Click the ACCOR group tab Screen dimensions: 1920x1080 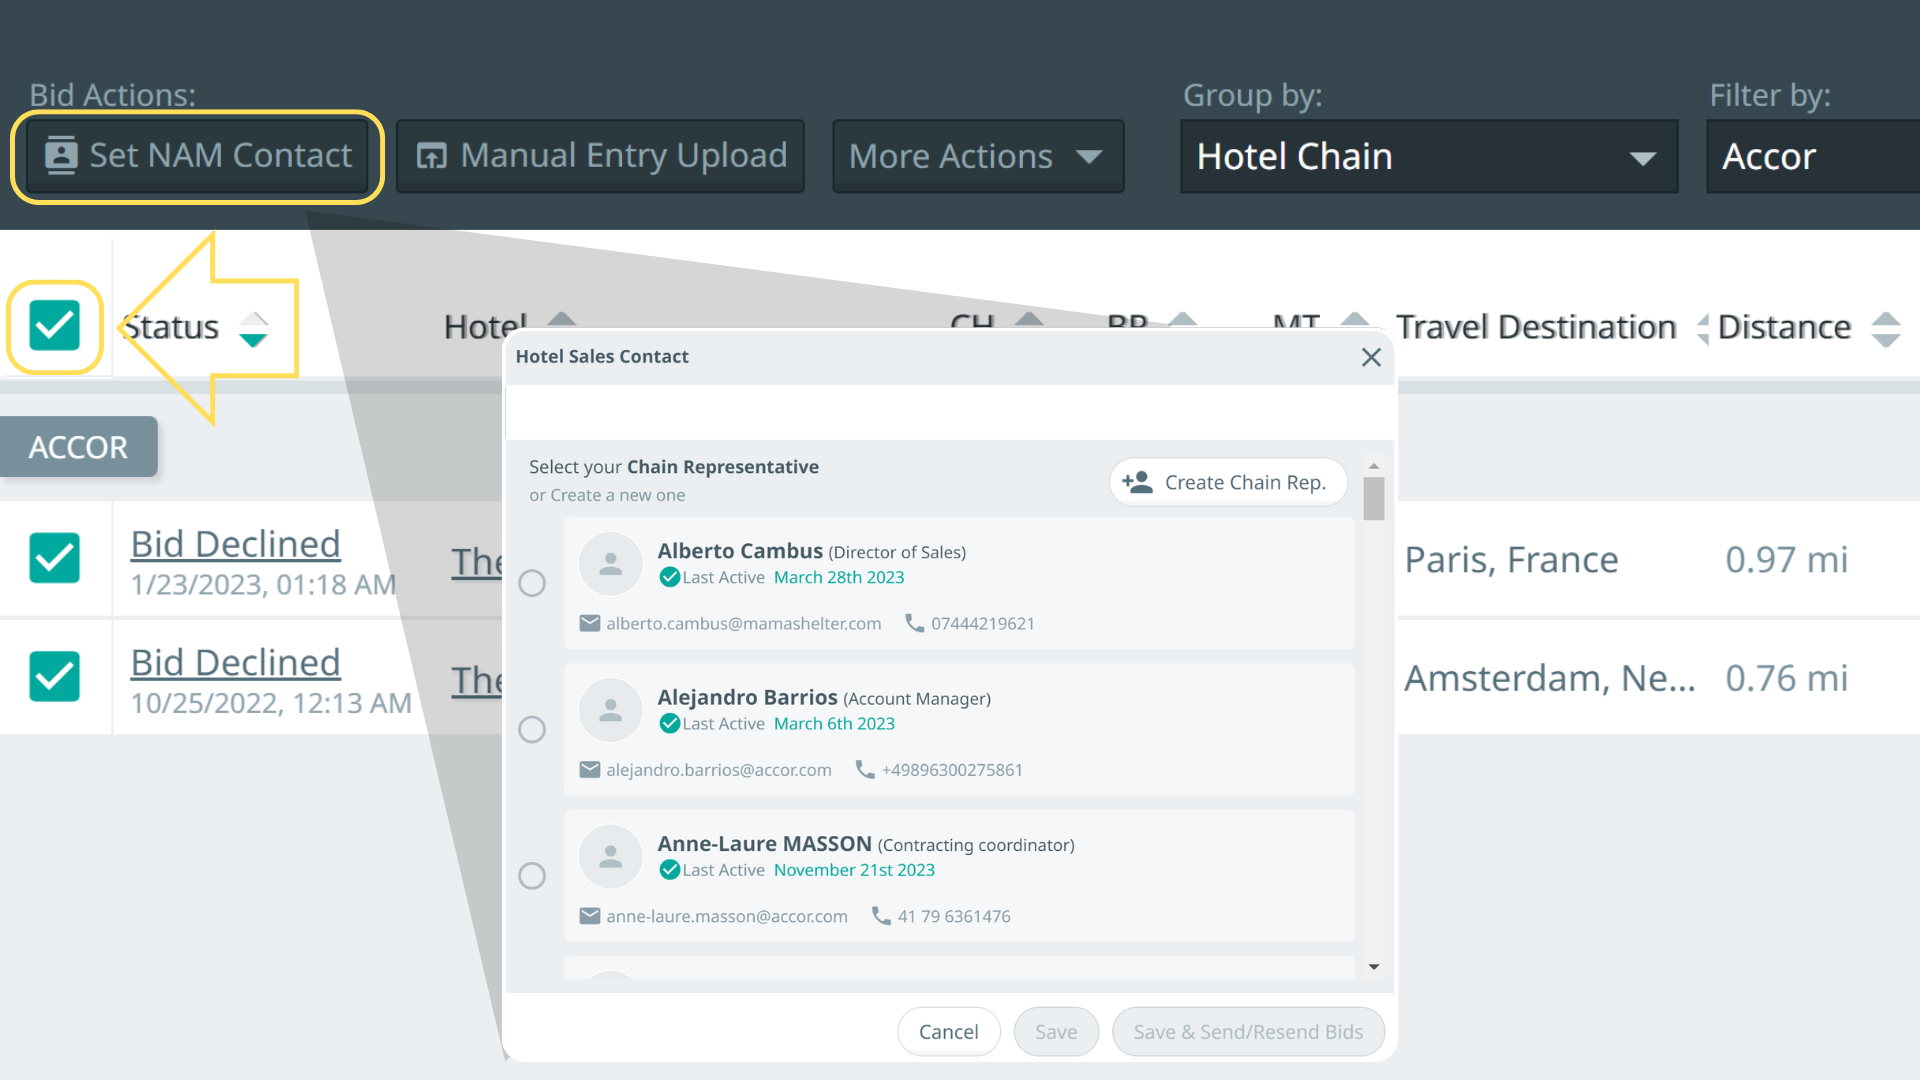click(x=78, y=447)
